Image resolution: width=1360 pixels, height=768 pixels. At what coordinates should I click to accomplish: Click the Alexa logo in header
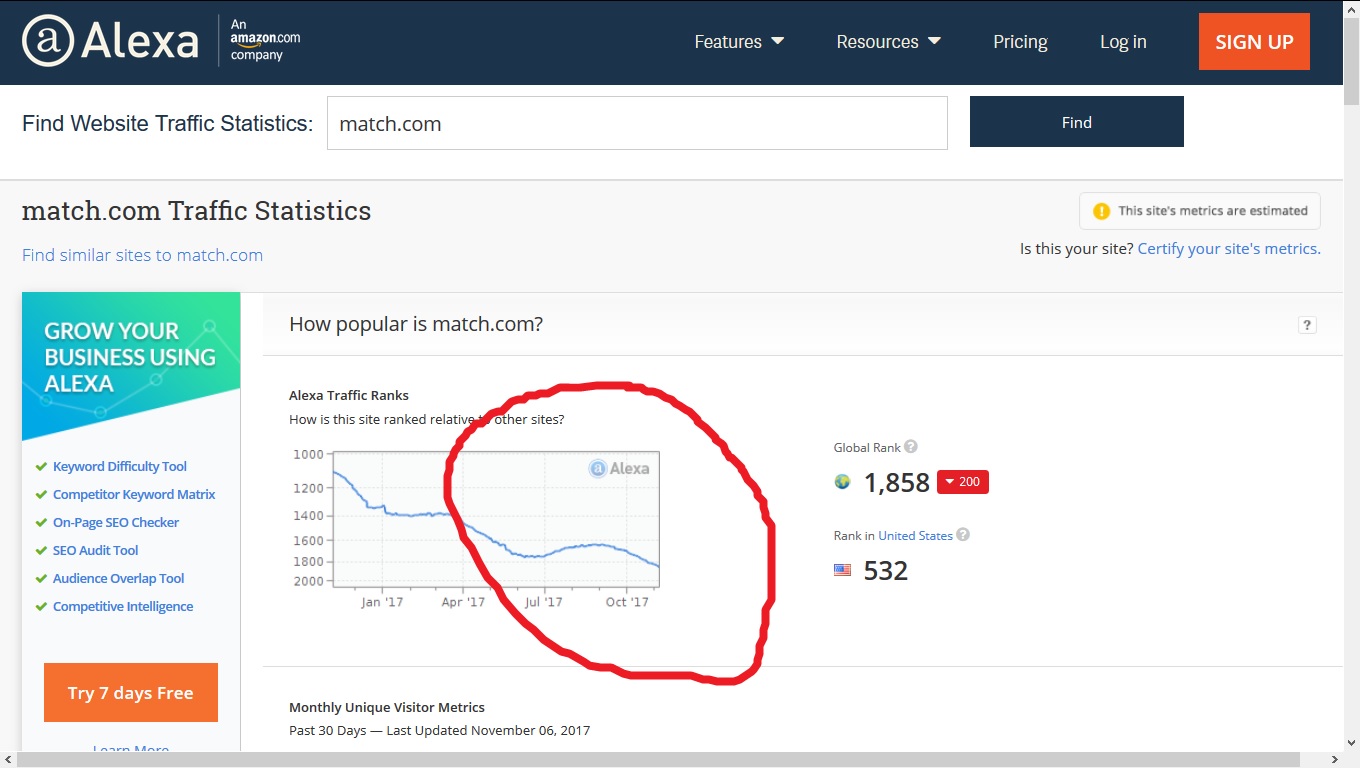coord(110,41)
